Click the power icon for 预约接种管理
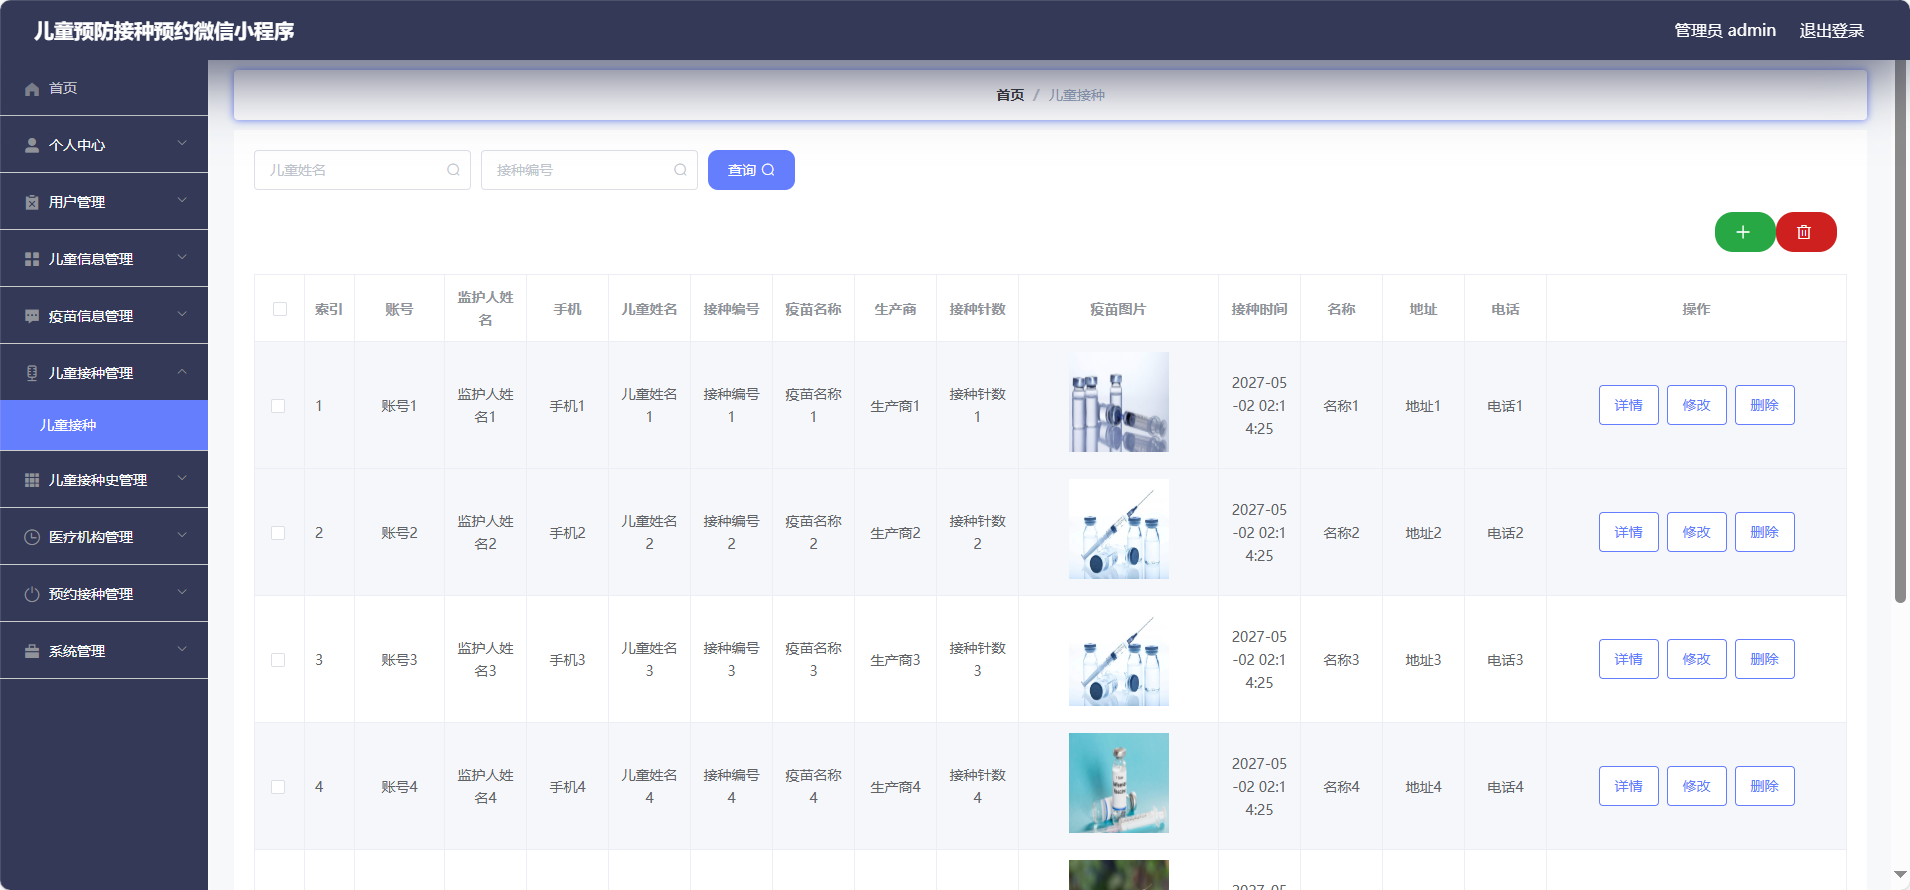1910x890 pixels. (32, 595)
